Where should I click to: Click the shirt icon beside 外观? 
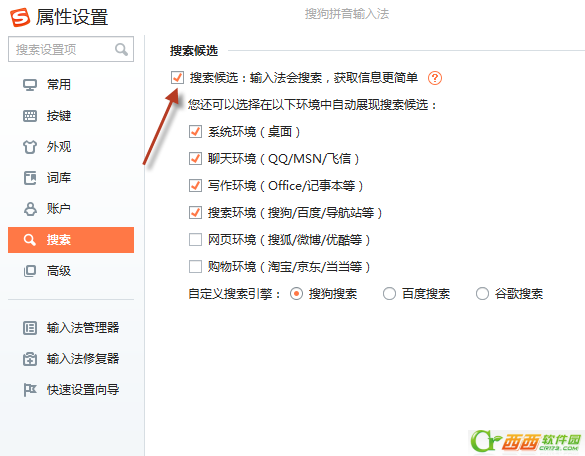pyautogui.click(x=30, y=147)
